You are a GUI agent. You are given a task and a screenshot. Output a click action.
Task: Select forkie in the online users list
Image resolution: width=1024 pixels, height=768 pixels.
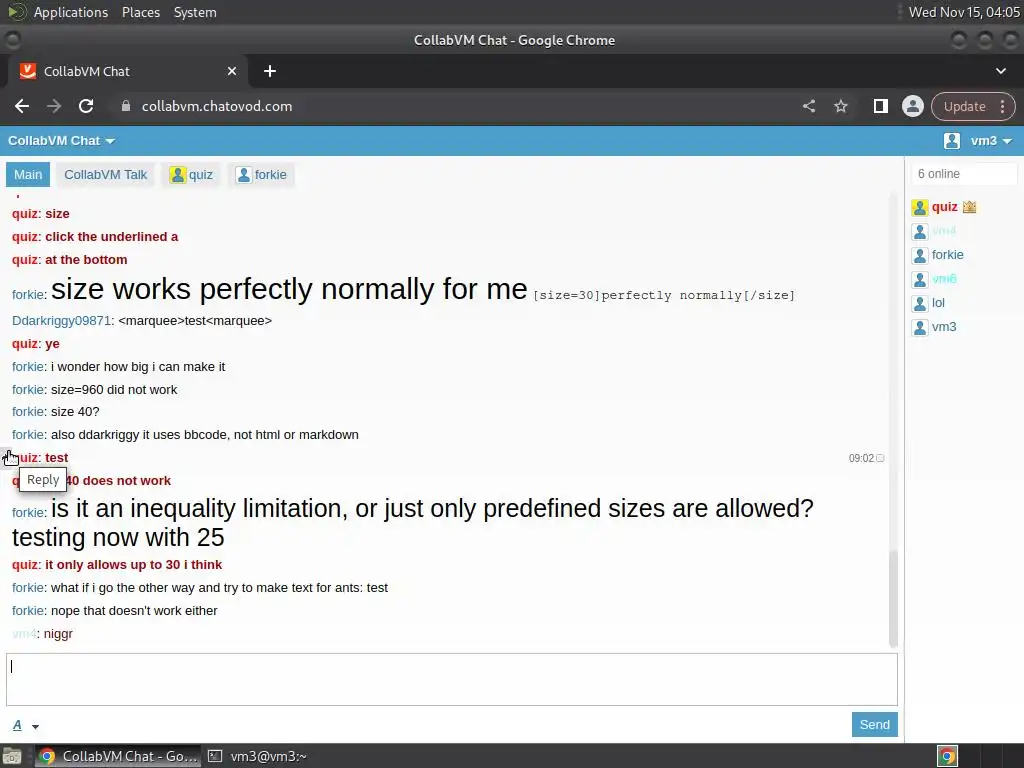[948, 255]
